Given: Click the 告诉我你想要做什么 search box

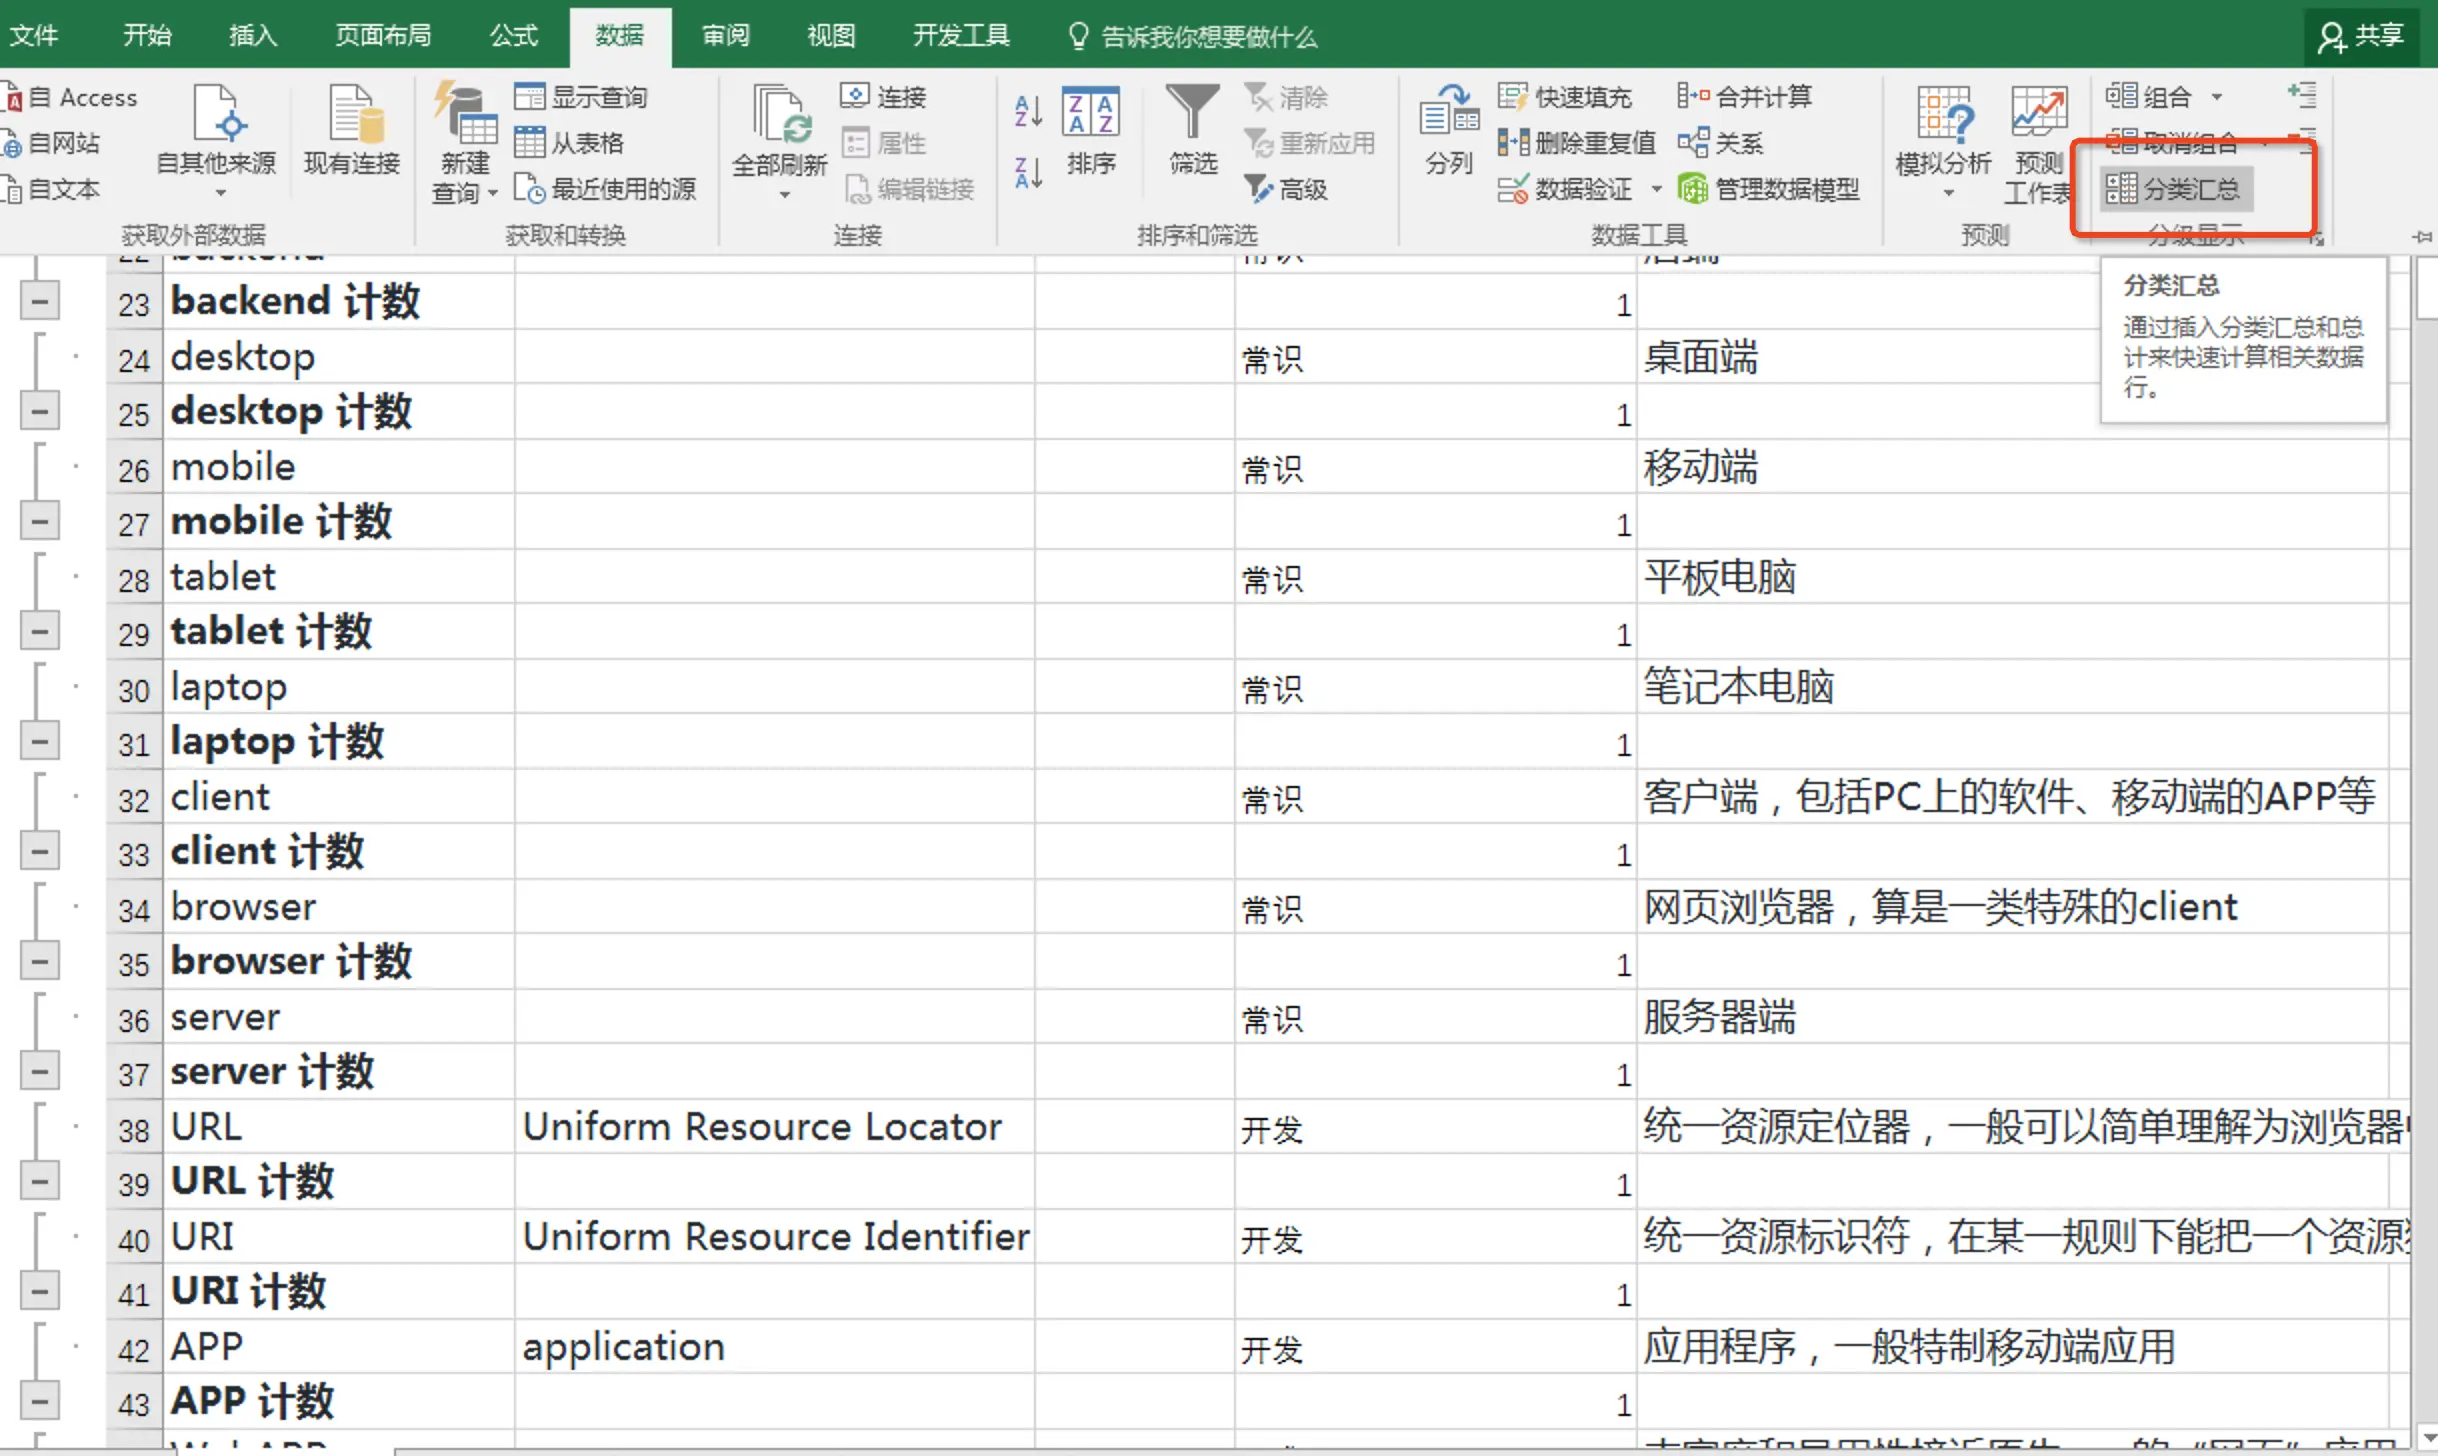Looking at the screenshot, I should click(1207, 37).
